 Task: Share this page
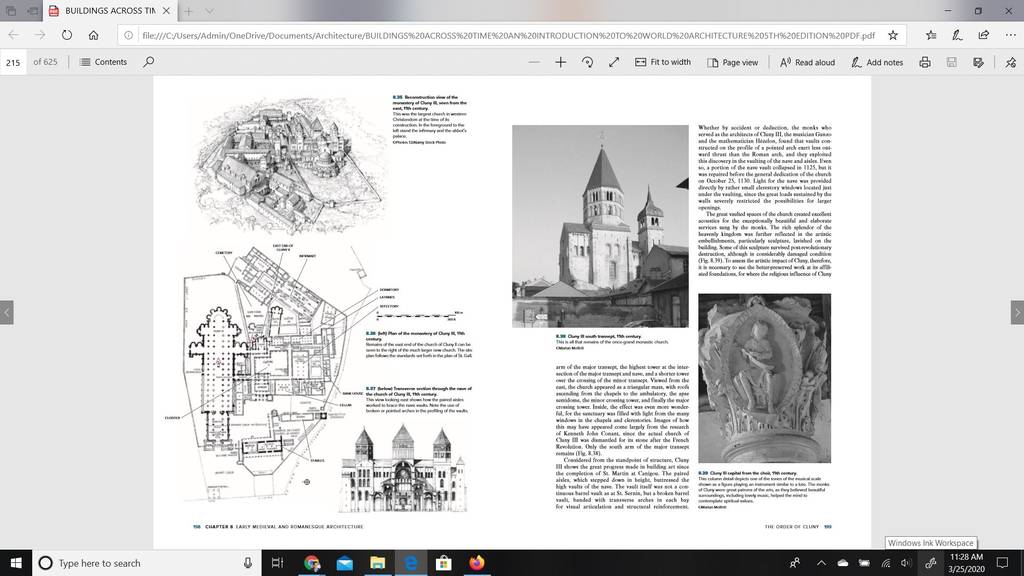pos(984,35)
